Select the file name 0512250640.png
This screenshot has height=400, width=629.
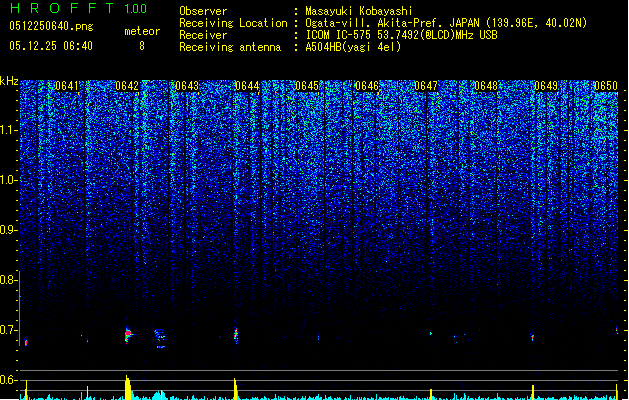tap(51, 26)
